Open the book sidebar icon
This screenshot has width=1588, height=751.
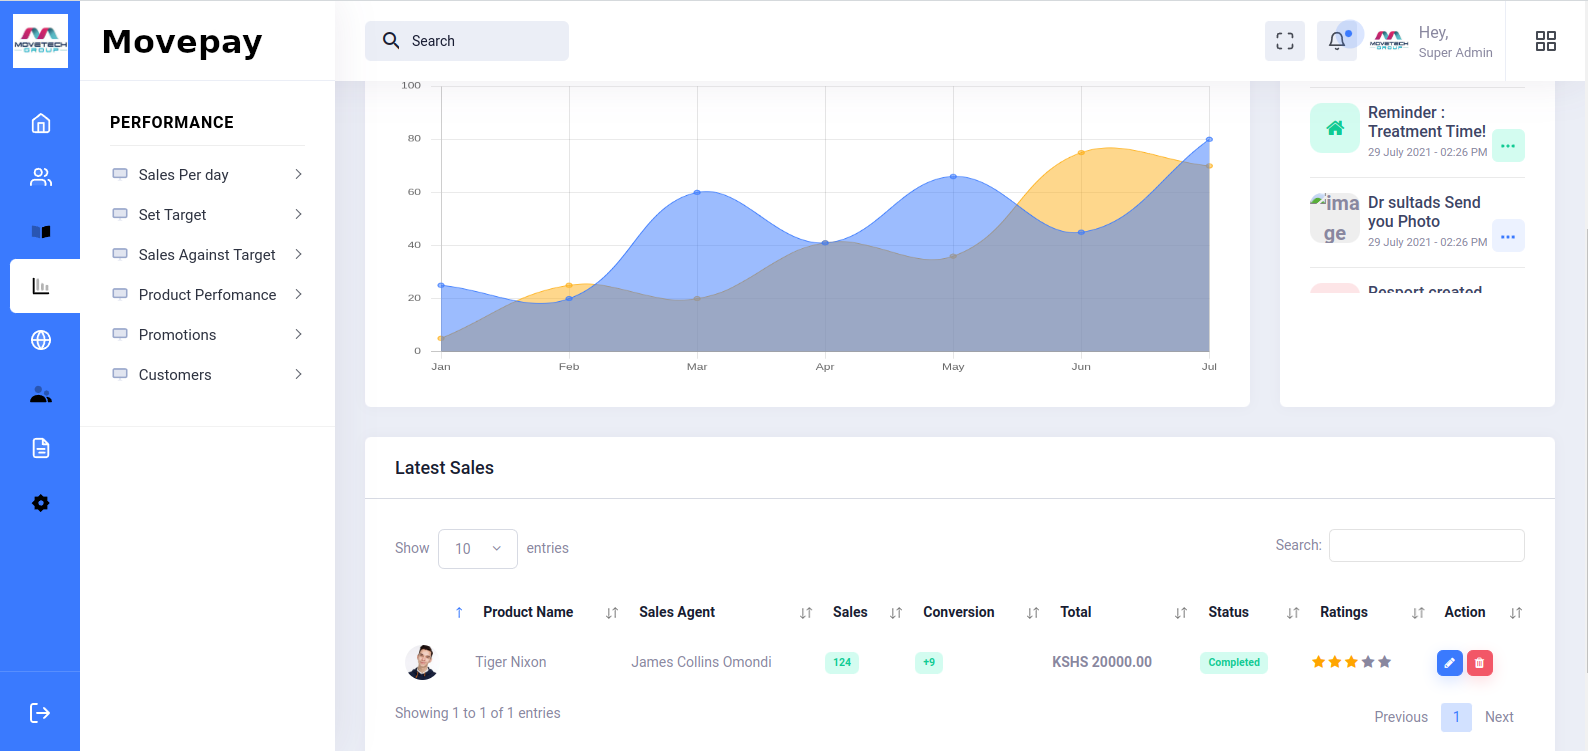[41, 231]
